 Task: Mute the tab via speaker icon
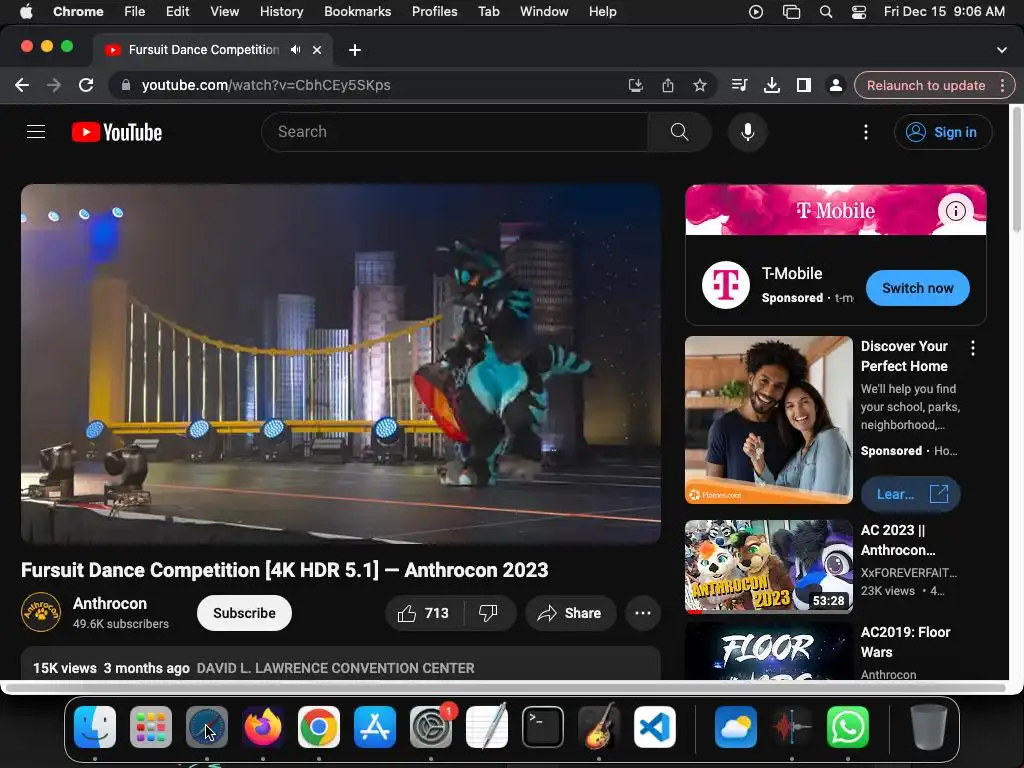pos(296,50)
